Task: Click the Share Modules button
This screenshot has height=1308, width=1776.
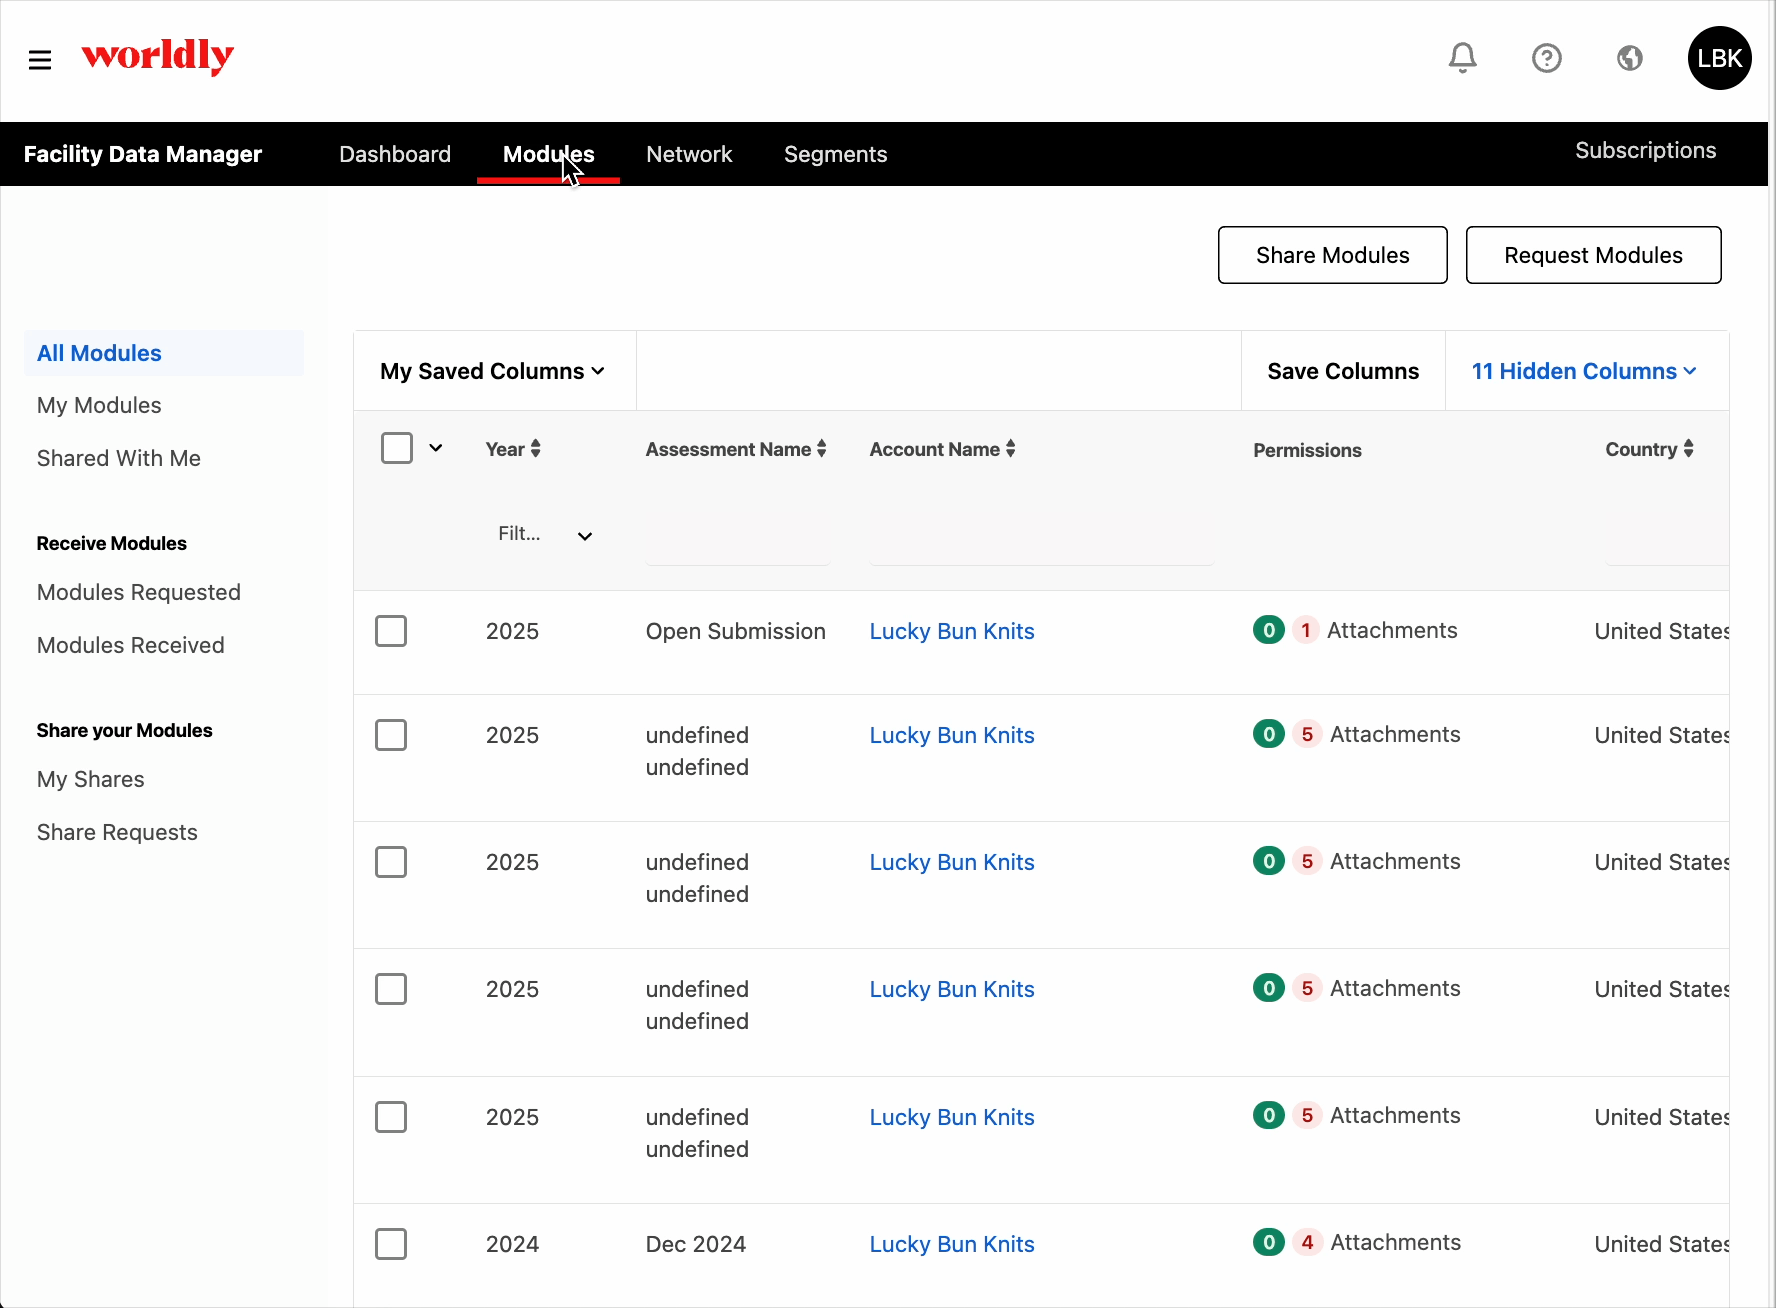Action: click(1333, 255)
